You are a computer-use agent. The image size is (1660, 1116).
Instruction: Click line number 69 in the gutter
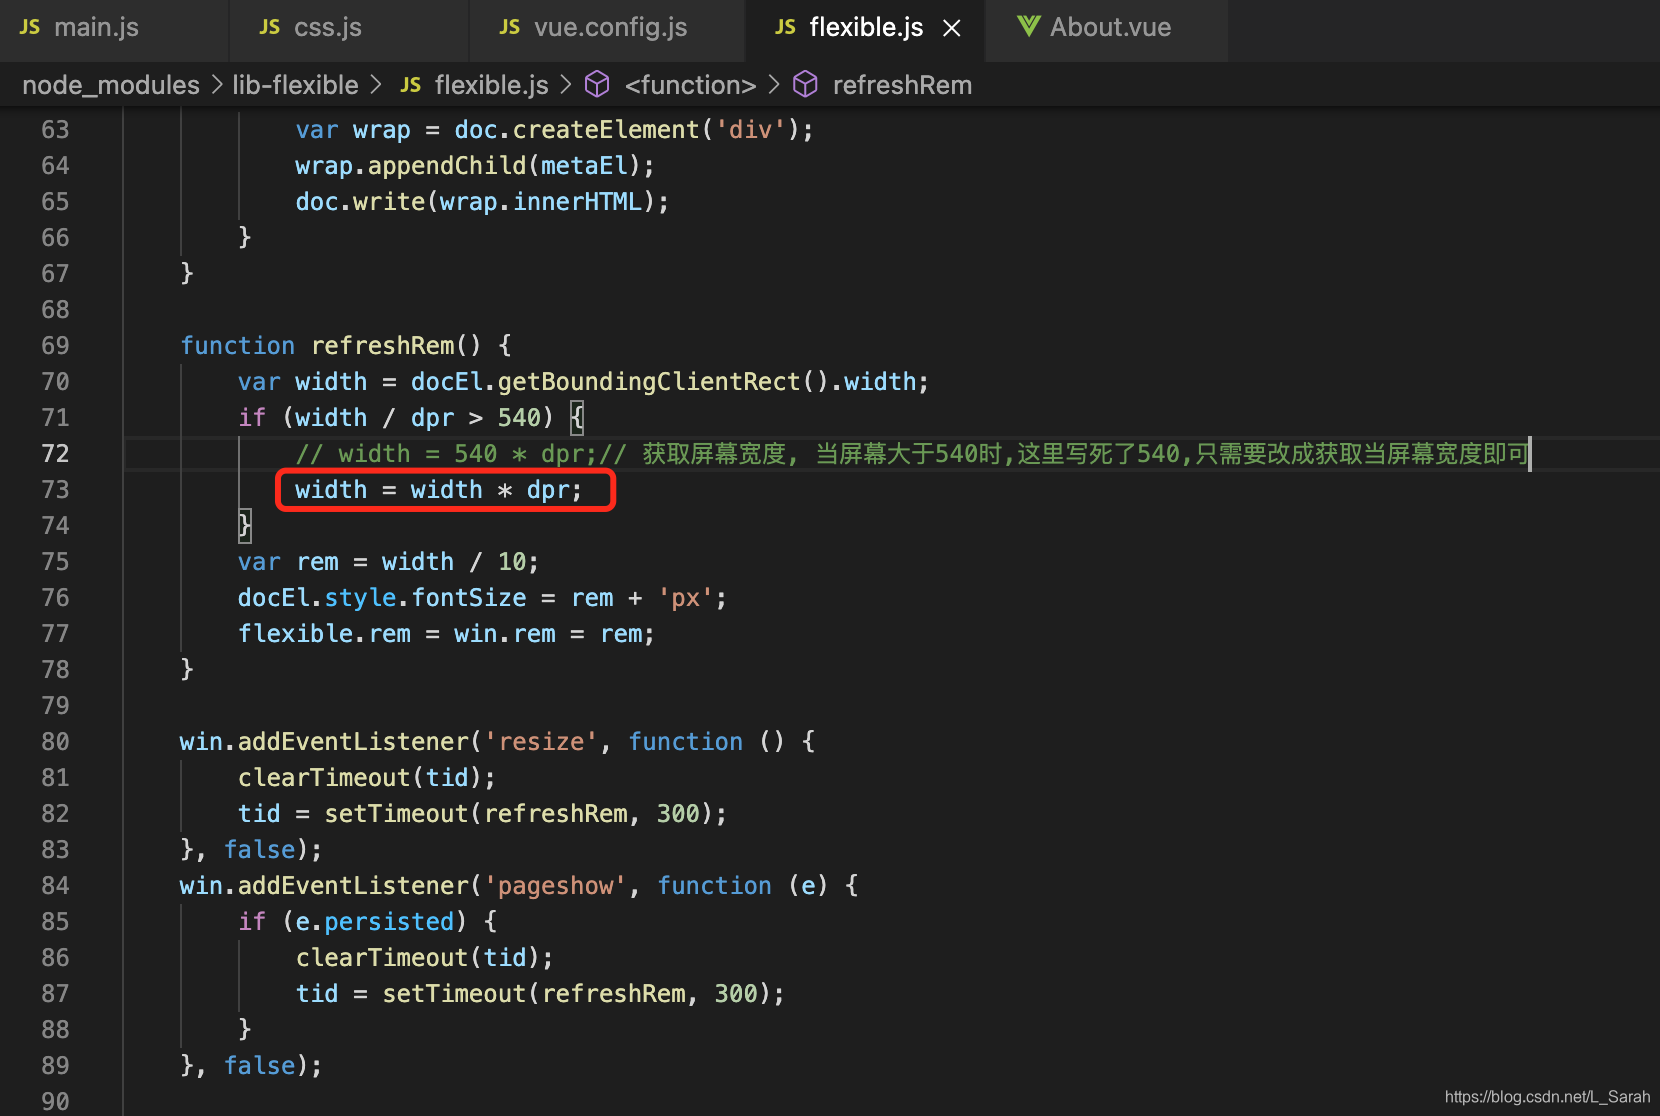click(x=55, y=346)
